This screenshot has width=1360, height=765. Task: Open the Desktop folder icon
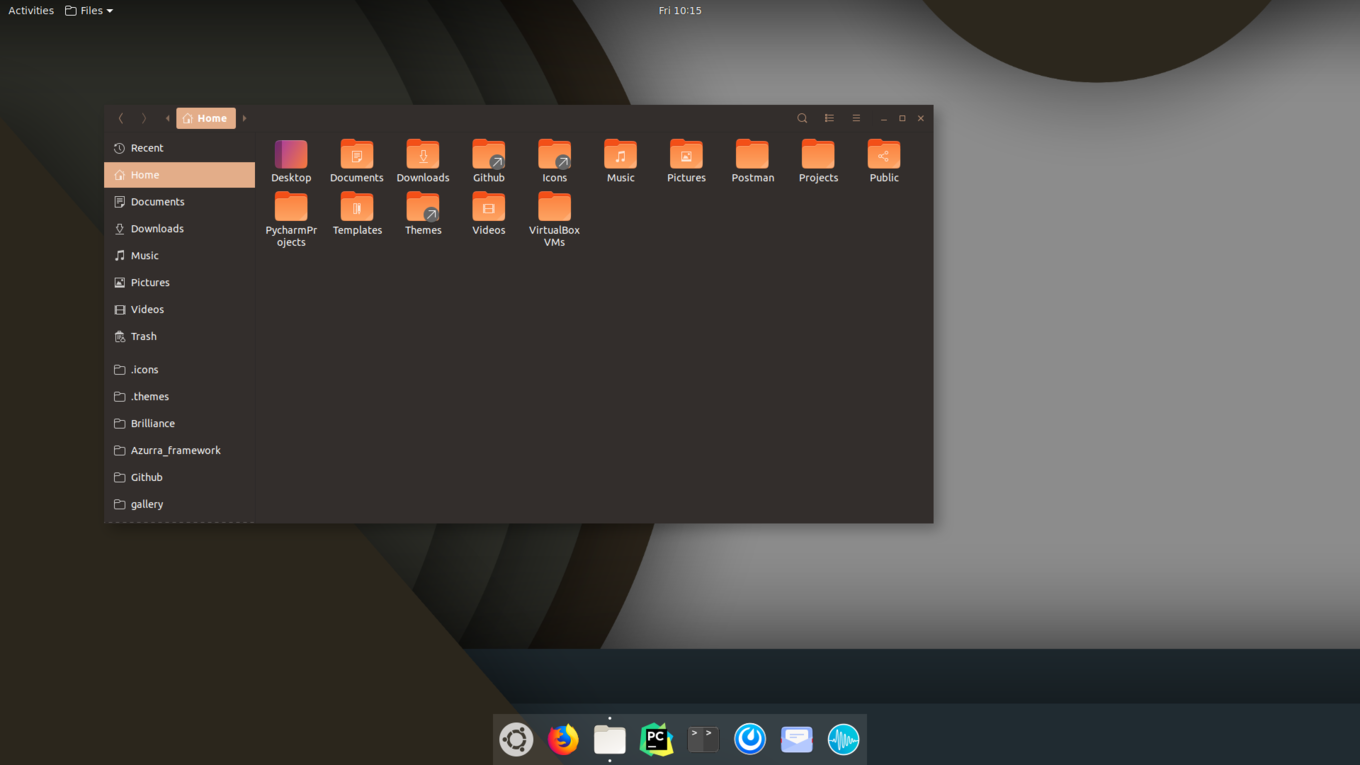click(x=291, y=155)
